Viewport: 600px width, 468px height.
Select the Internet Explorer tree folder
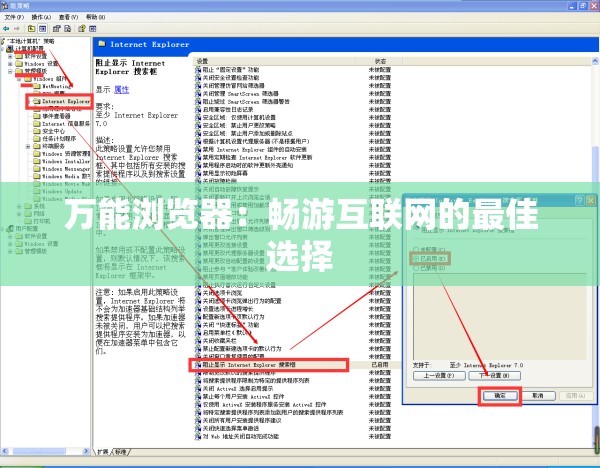[x=62, y=101]
